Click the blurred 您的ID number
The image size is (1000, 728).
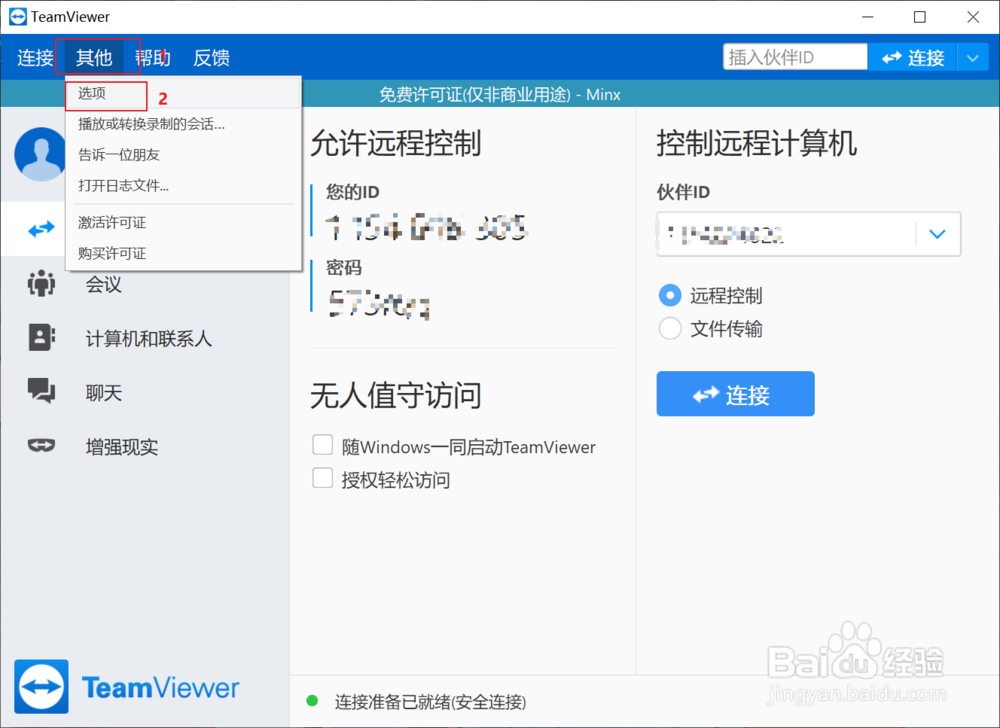pyautogui.click(x=426, y=227)
